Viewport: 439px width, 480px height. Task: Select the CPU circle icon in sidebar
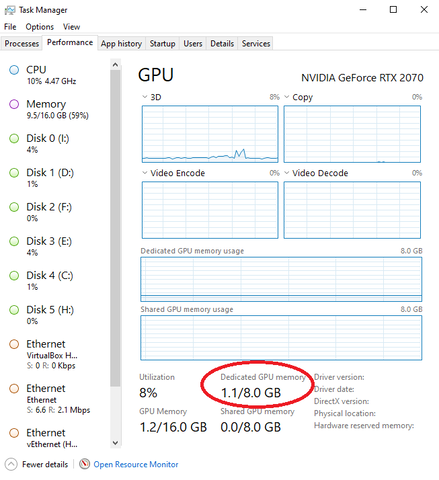coord(14,70)
